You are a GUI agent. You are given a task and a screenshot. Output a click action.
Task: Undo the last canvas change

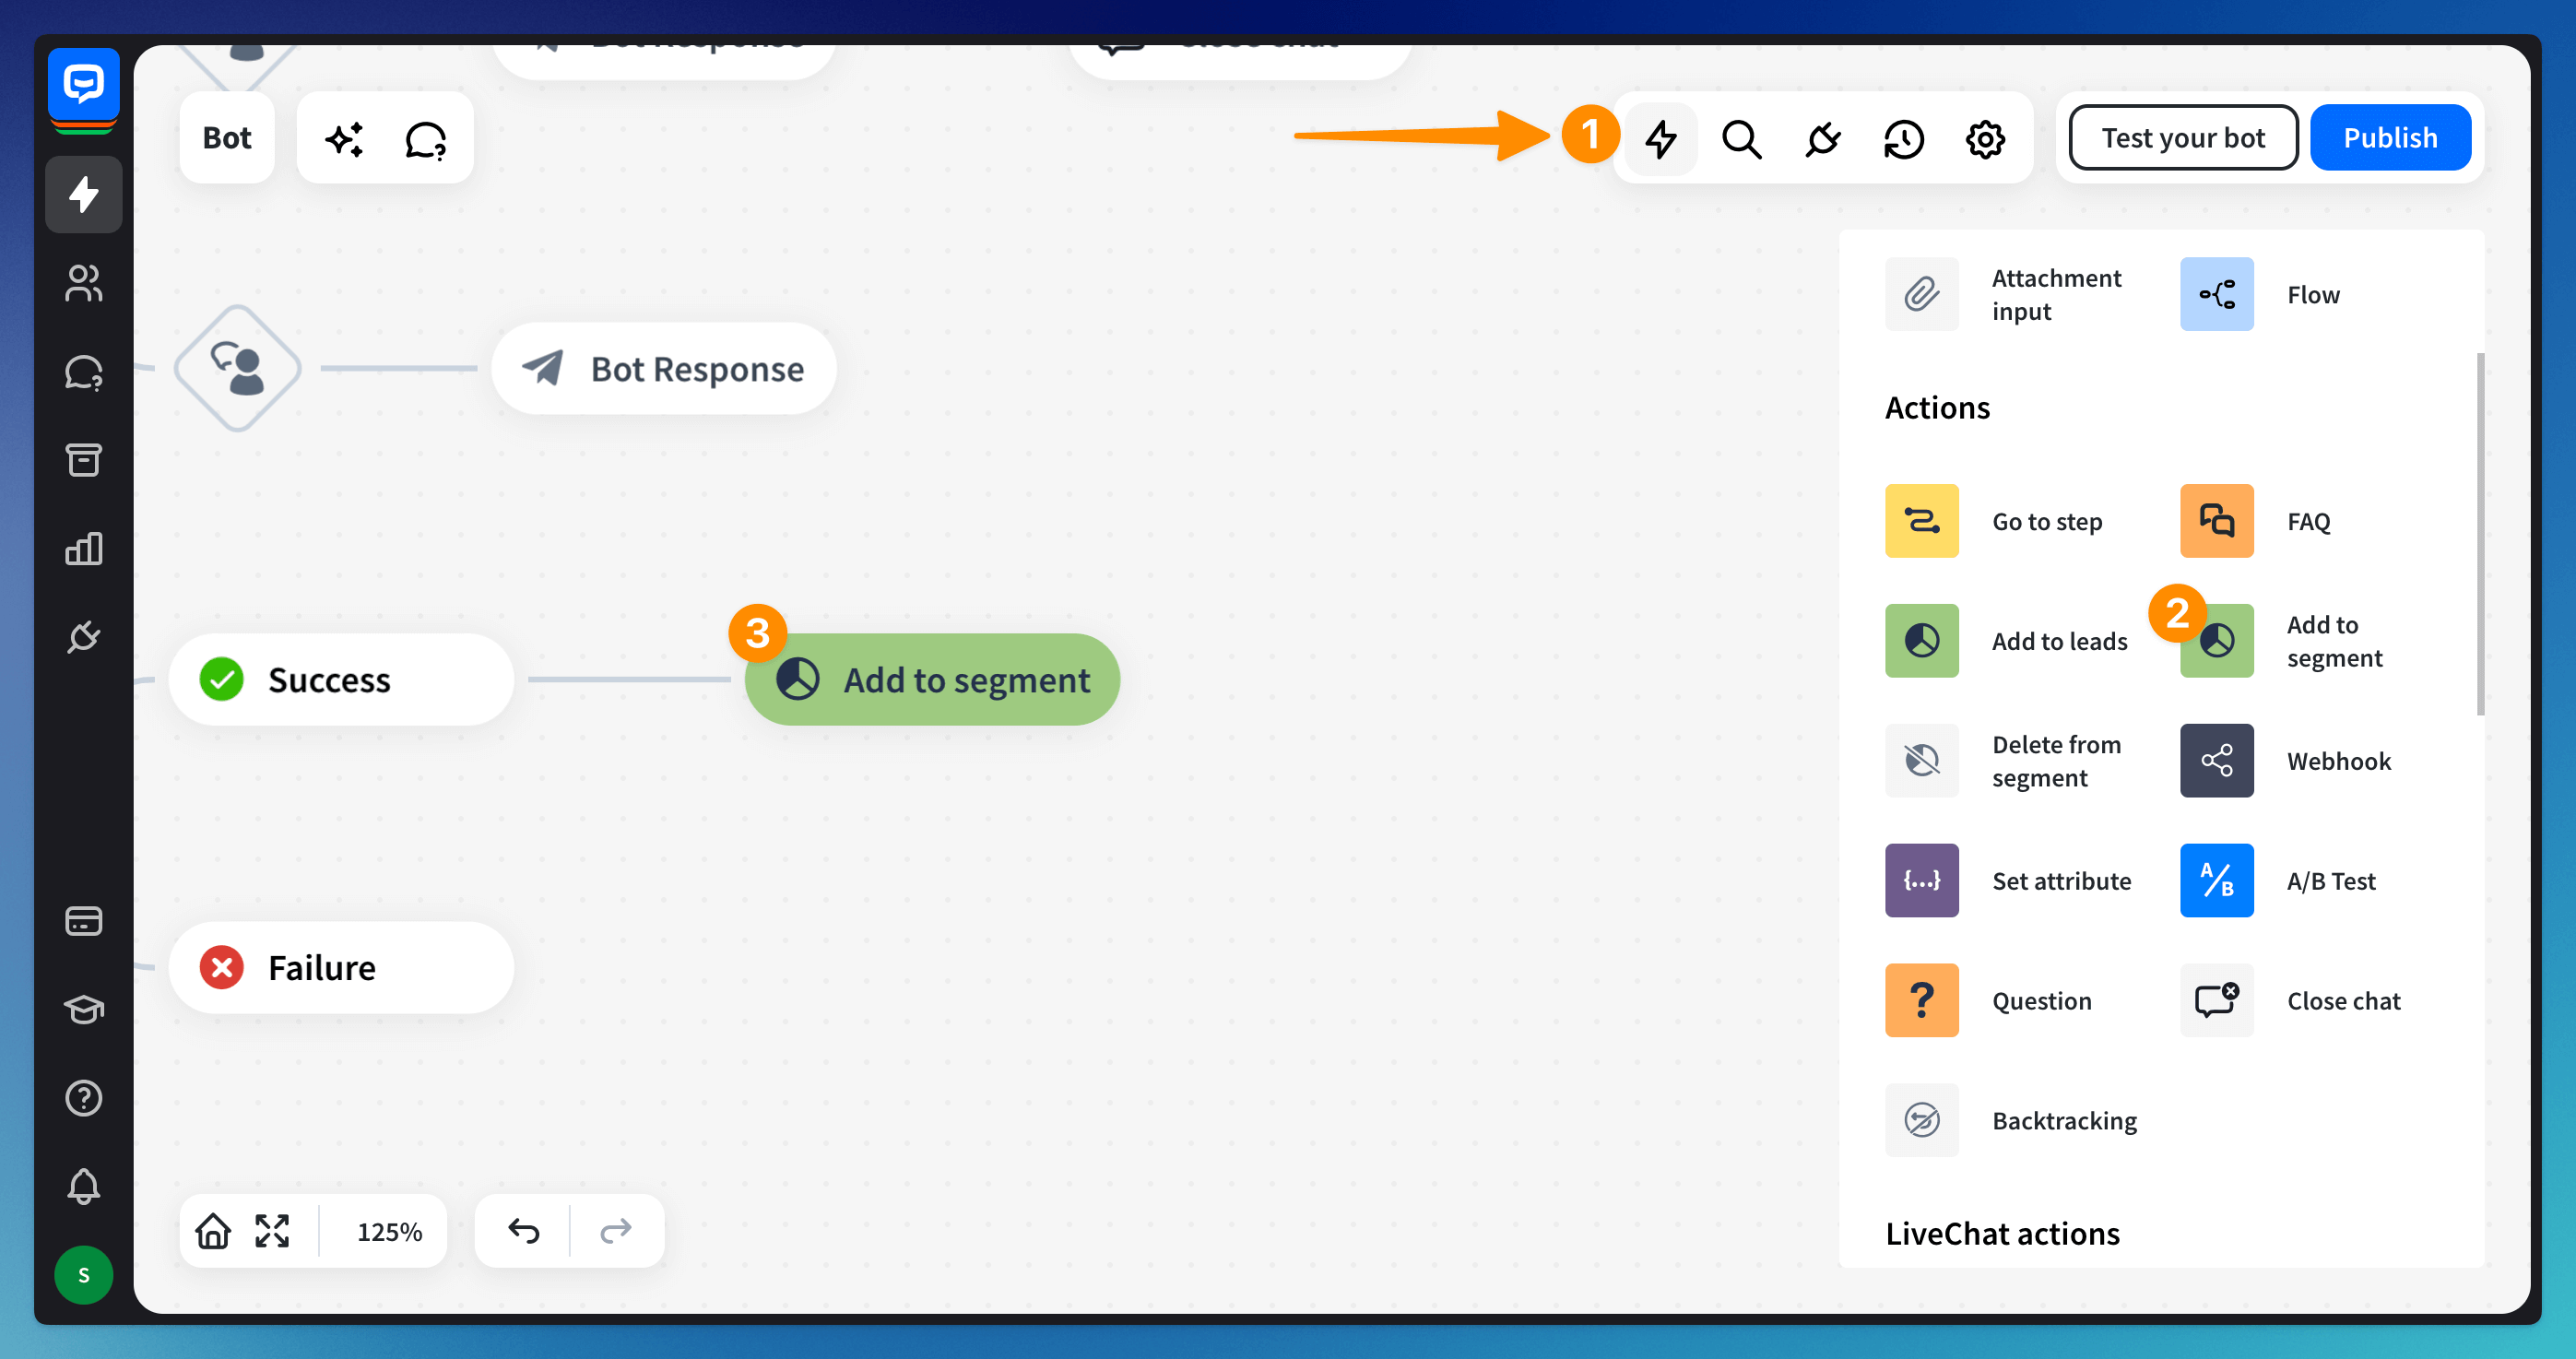pos(524,1231)
